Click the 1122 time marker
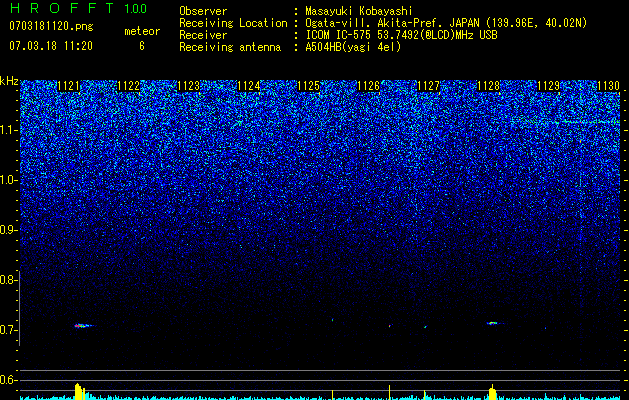This screenshot has height=400, width=629. 129,86
